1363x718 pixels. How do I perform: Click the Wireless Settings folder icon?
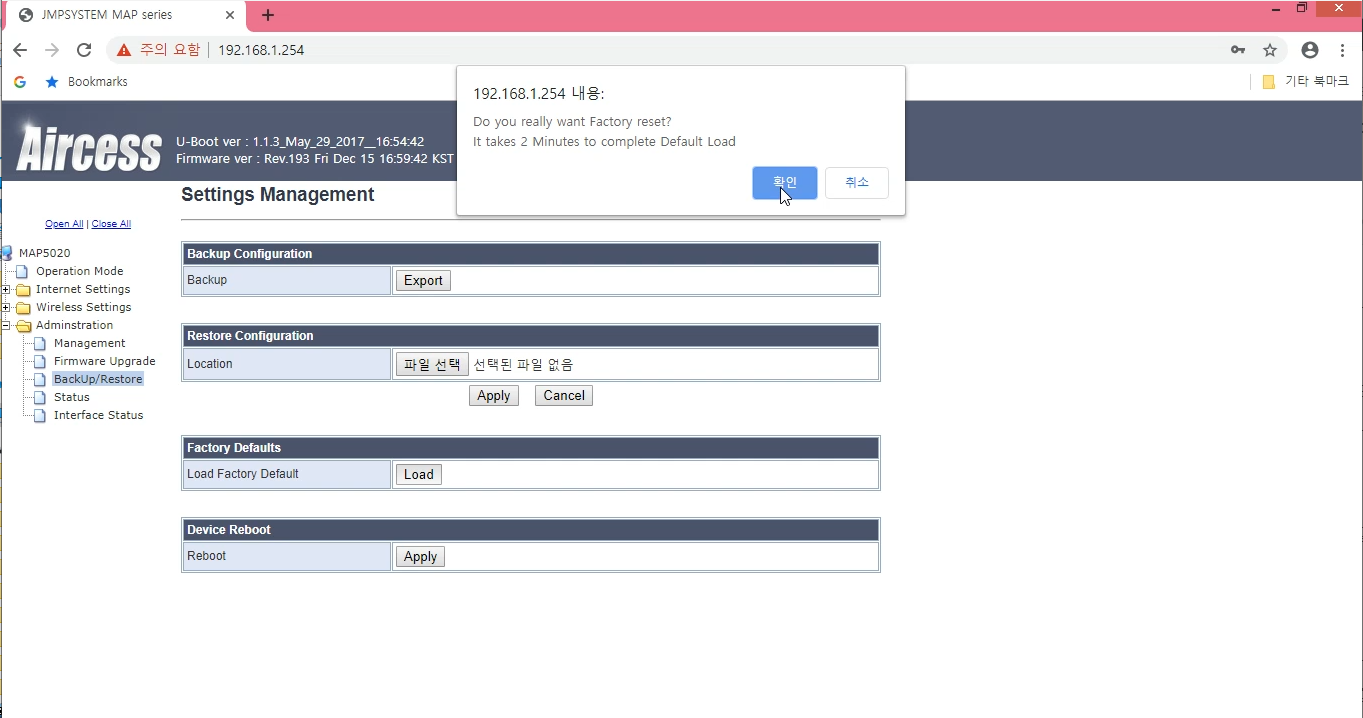click(x=23, y=308)
